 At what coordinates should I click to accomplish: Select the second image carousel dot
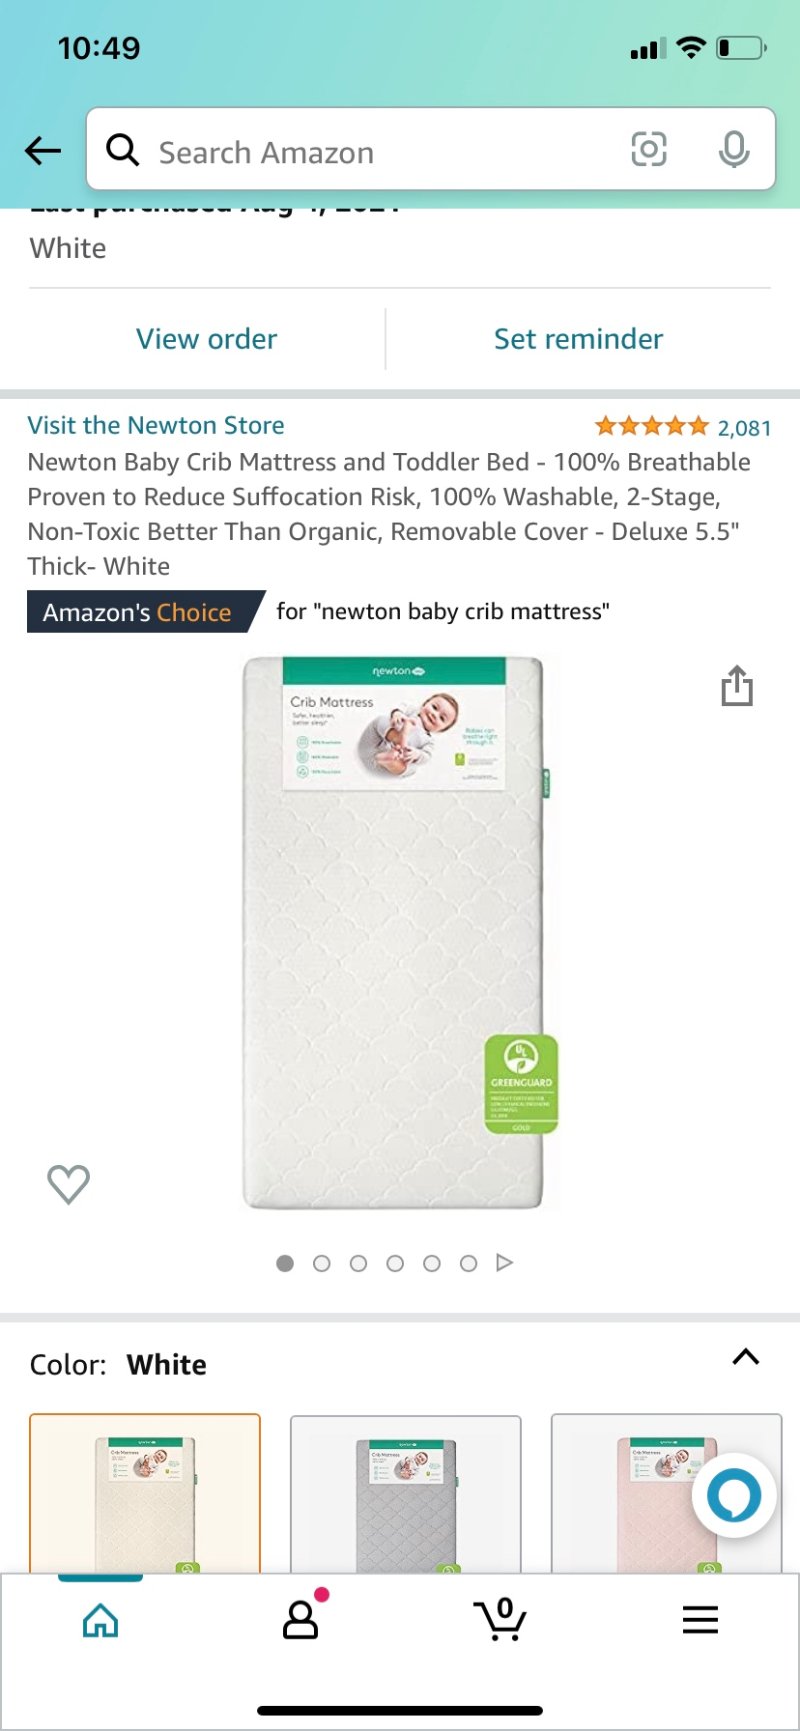322,1263
